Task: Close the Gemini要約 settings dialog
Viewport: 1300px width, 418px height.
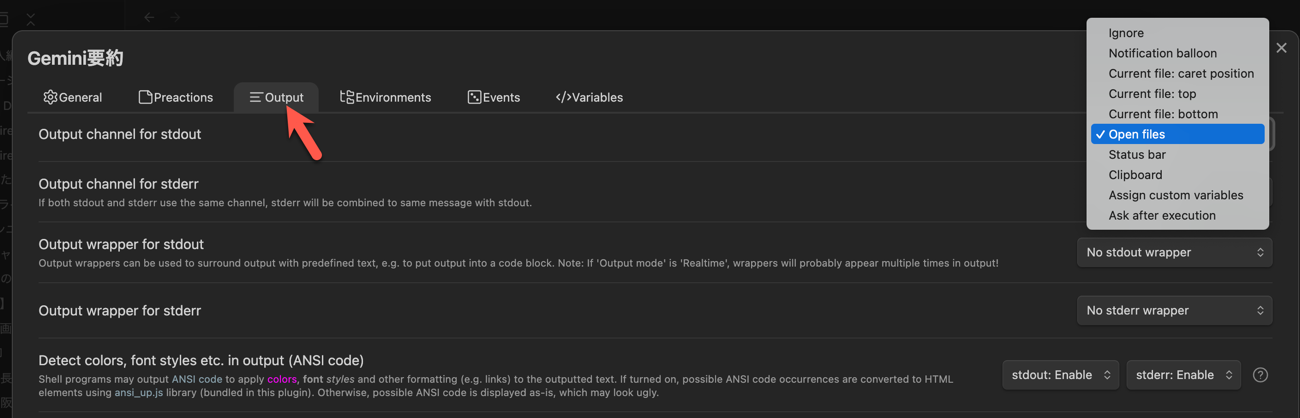Action: (x=1281, y=48)
